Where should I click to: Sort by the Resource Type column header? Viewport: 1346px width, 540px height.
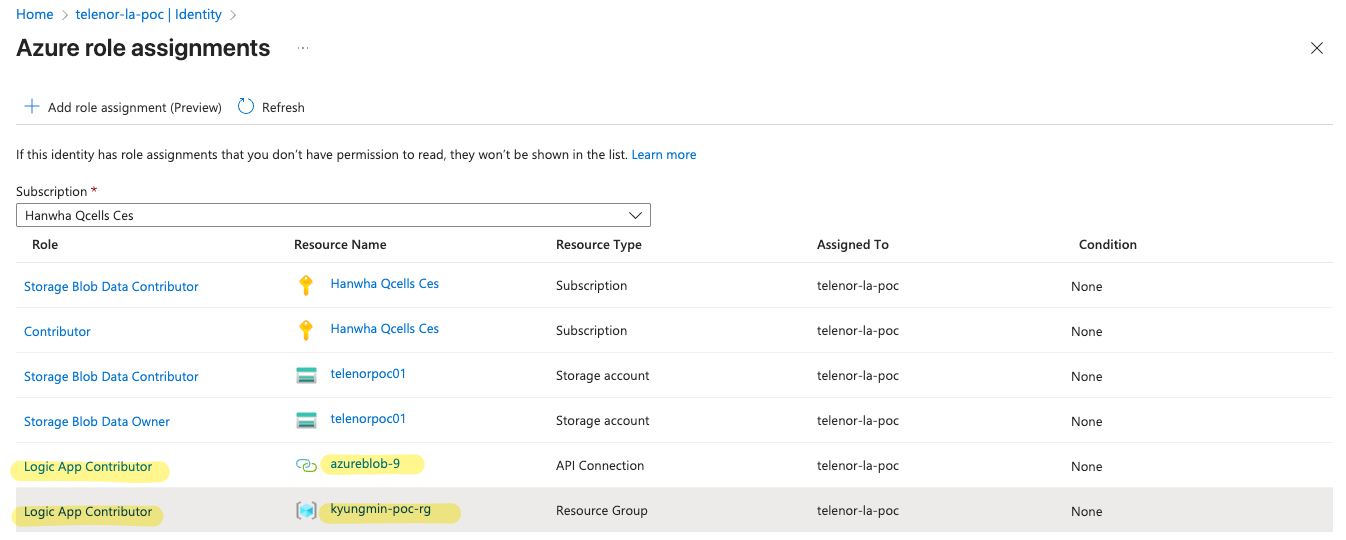[x=599, y=244]
